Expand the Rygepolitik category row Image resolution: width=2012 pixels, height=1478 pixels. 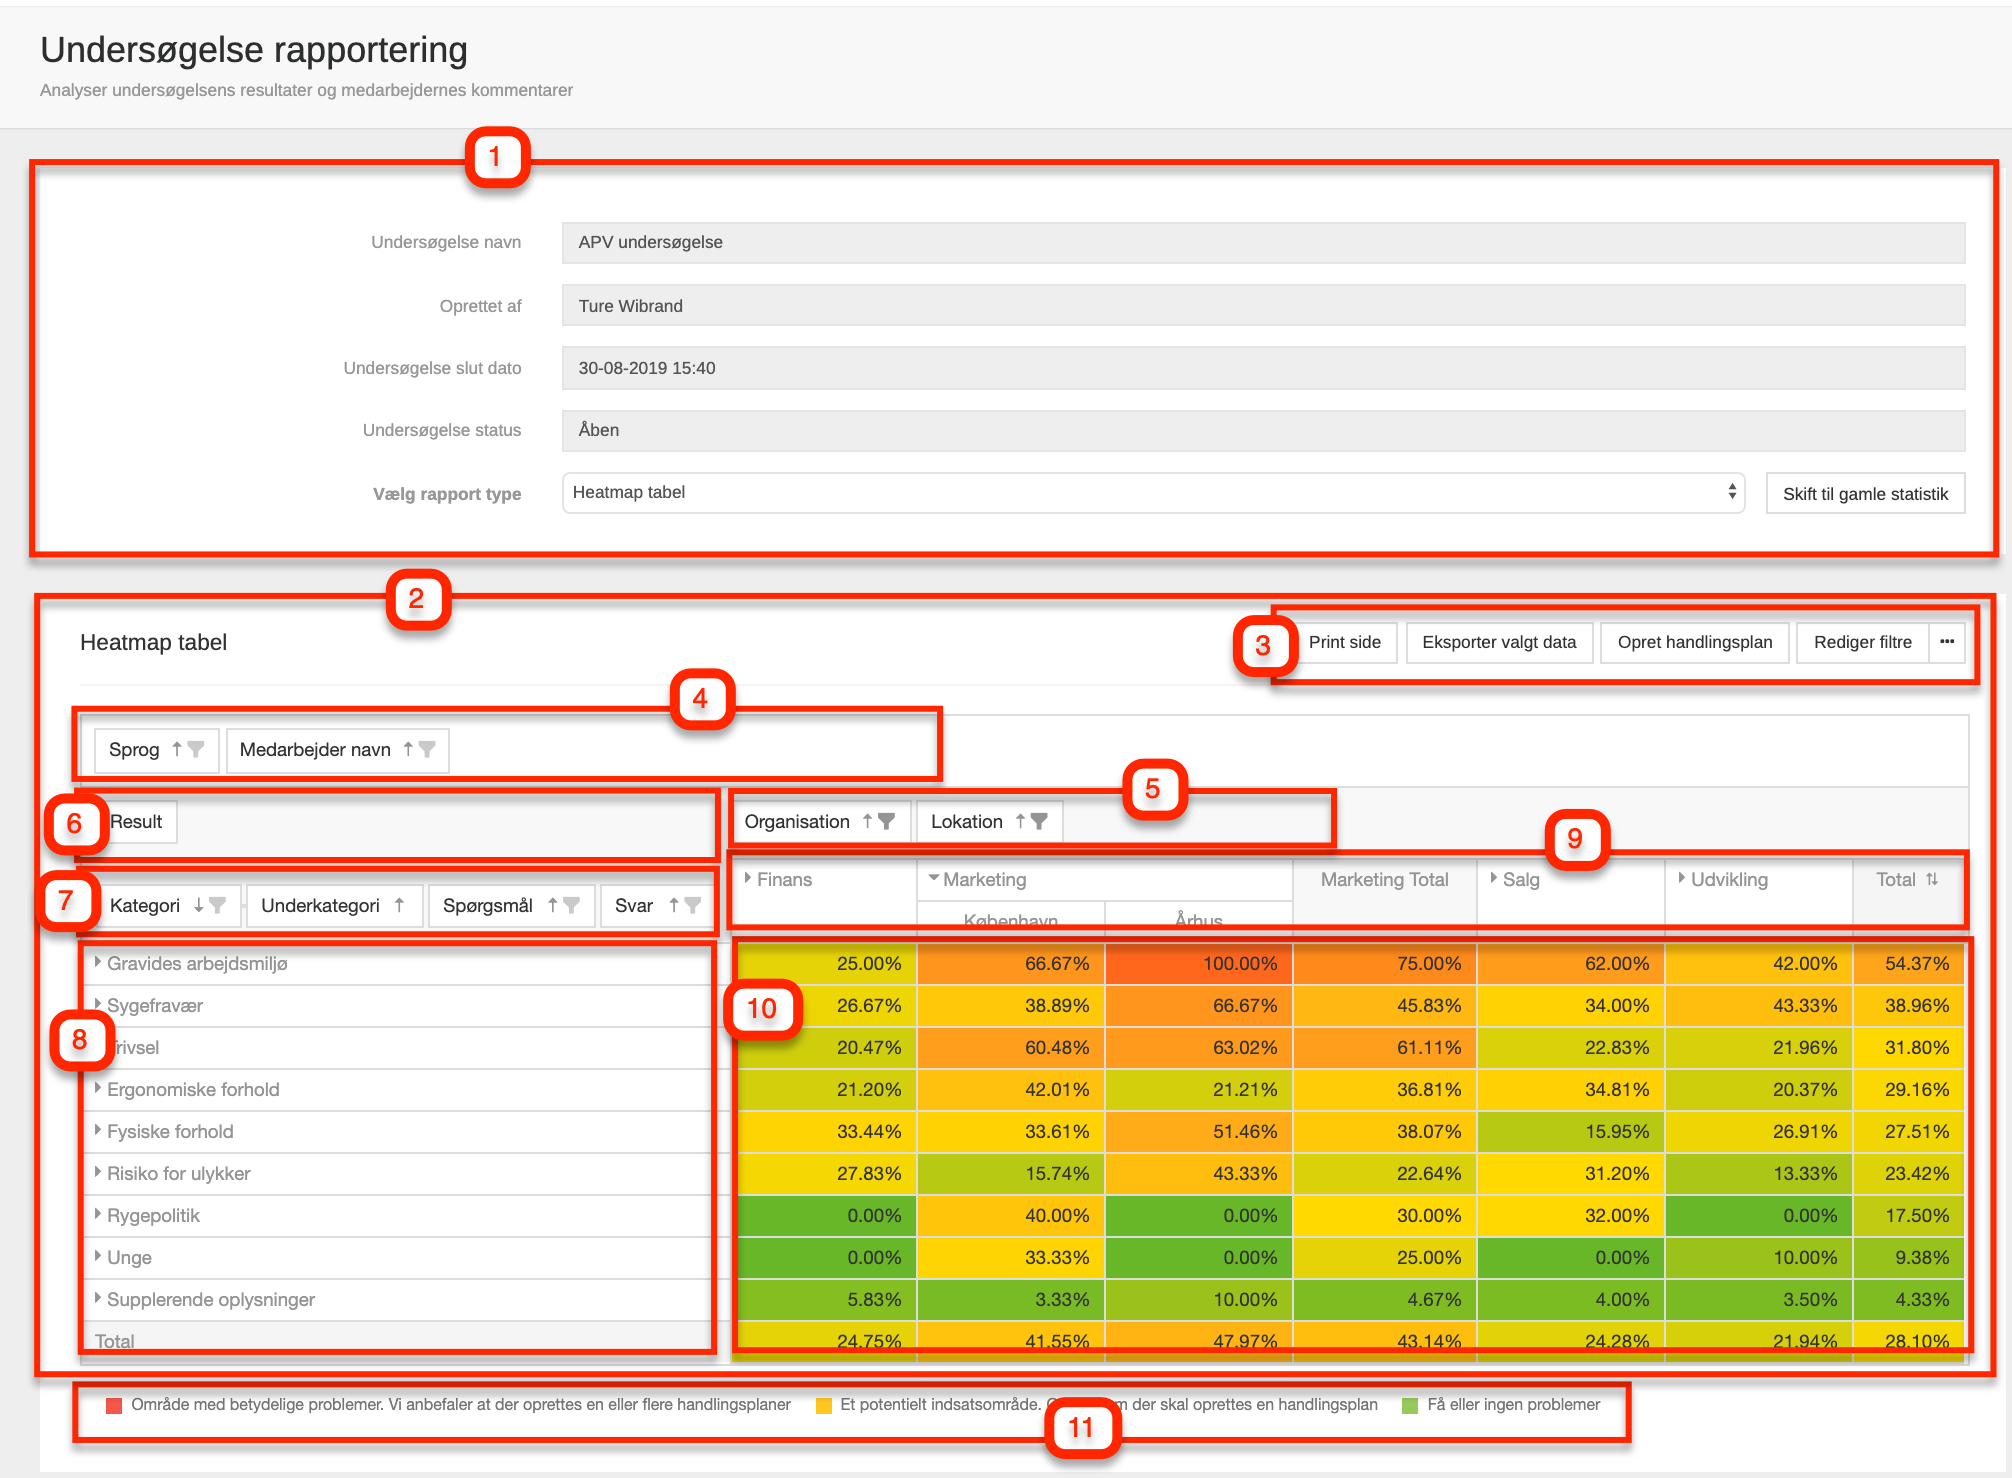click(98, 1214)
